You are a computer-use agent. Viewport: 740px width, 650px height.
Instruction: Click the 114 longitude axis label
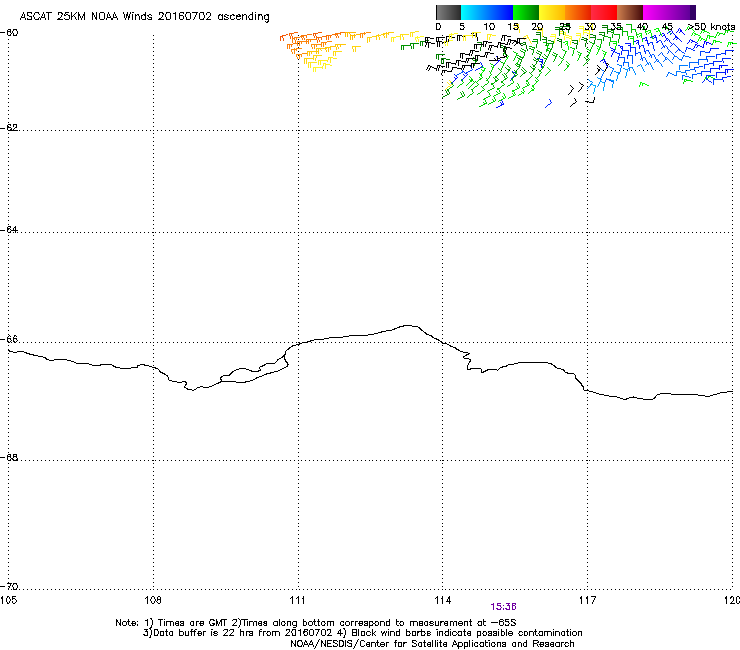click(443, 600)
